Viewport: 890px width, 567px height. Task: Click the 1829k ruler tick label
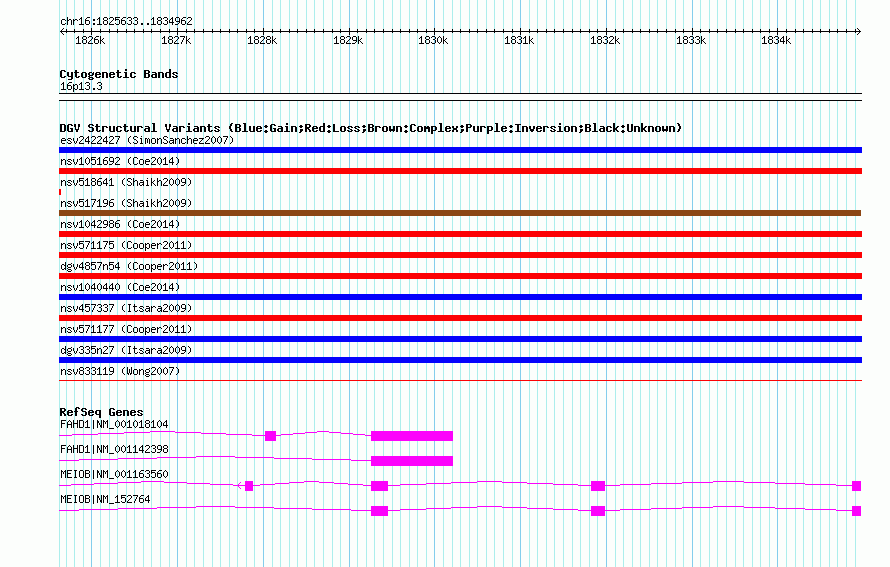pyautogui.click(x=348, y=40)
